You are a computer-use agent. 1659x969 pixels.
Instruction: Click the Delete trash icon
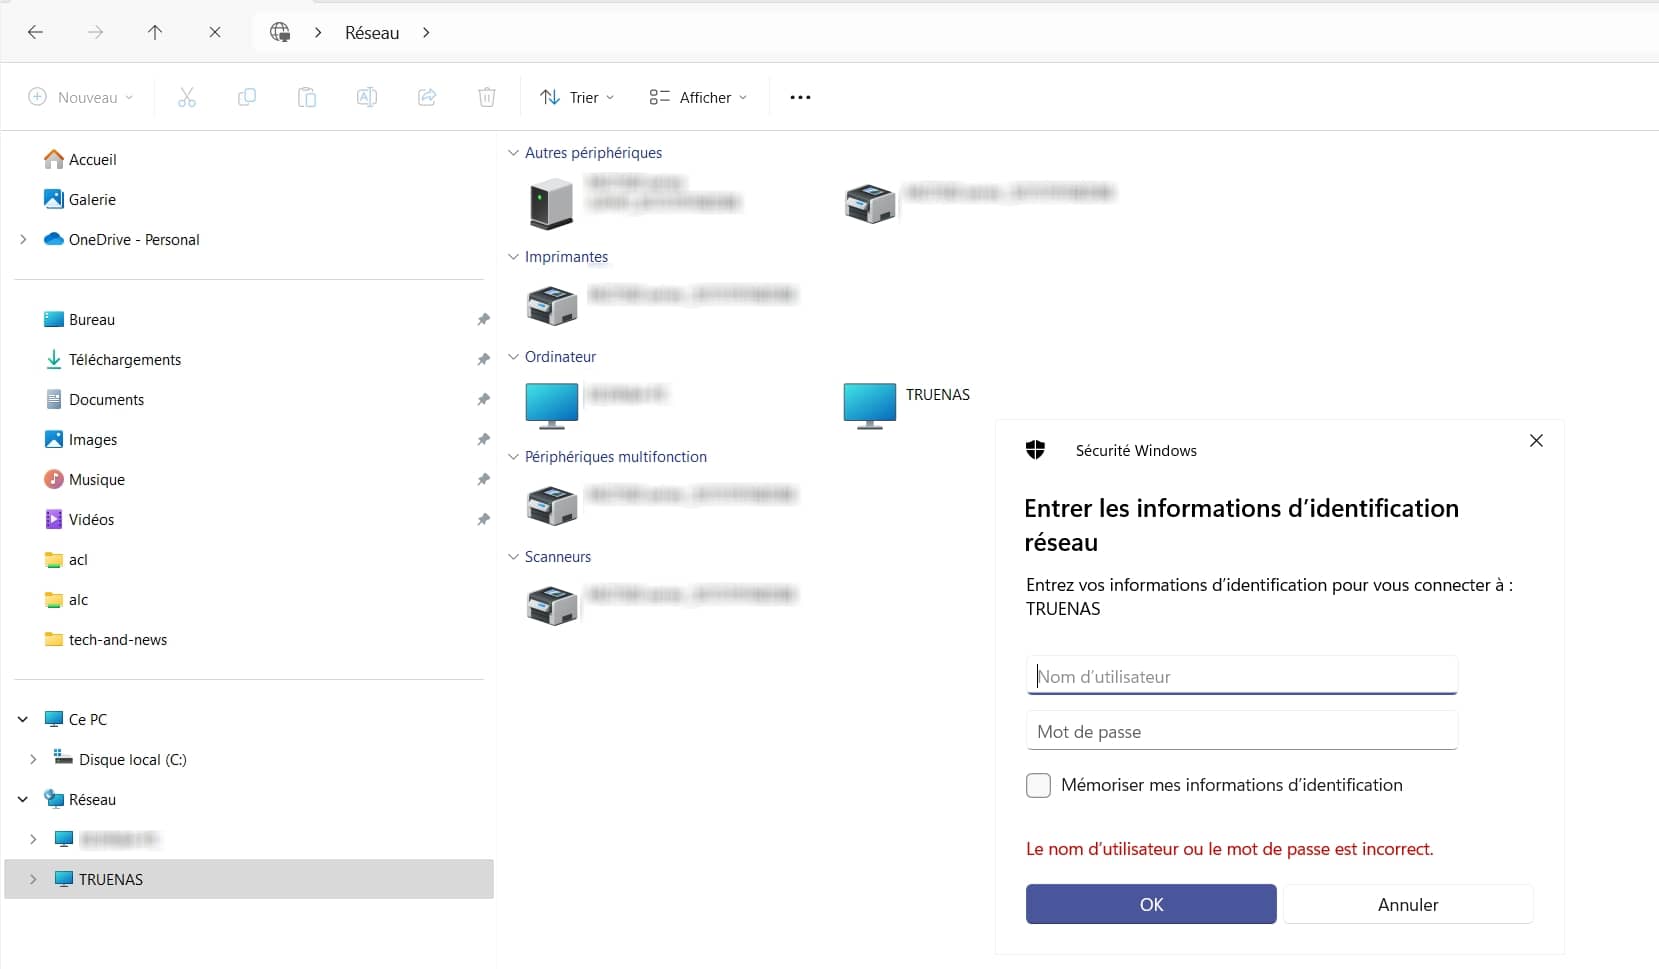point(487,97)
